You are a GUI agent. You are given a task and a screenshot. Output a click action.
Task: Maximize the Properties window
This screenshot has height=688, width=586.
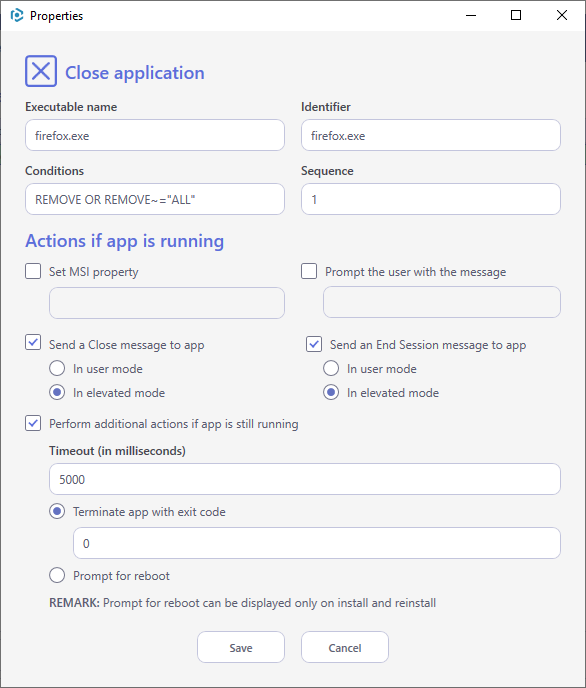point(516,15)
